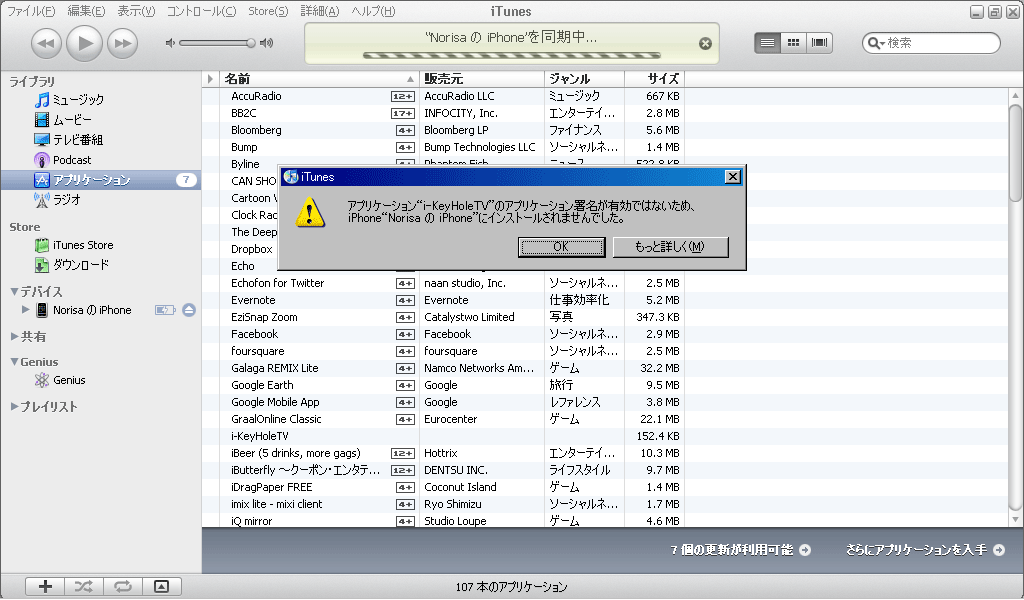Sort by サイズ column header
The image size is (1024, 600).
click(x=654, y=79)
